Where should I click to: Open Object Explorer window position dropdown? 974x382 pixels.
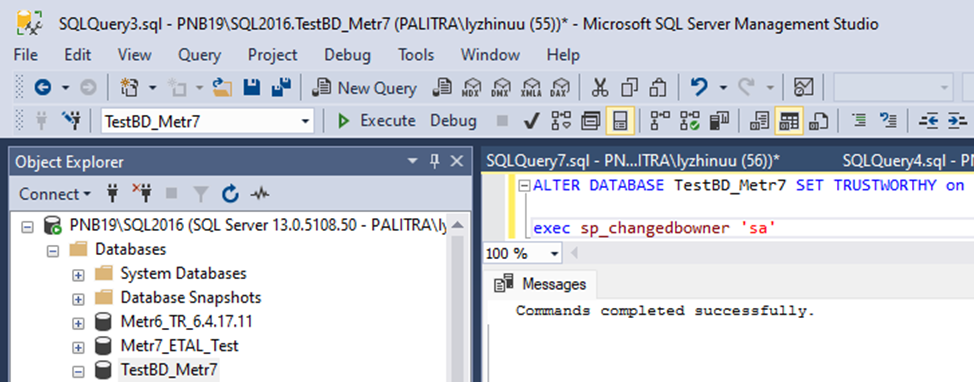coord(412,161)
